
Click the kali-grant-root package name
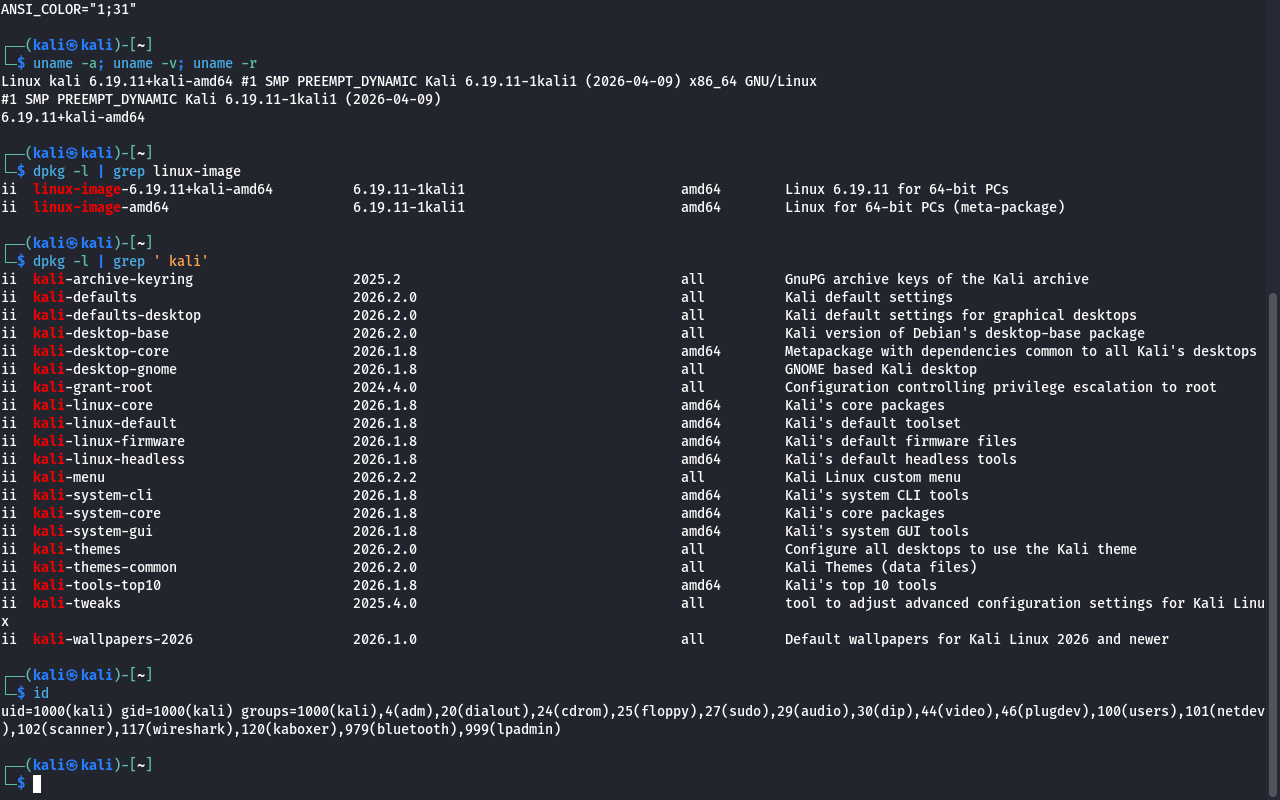tap(93, 387)
